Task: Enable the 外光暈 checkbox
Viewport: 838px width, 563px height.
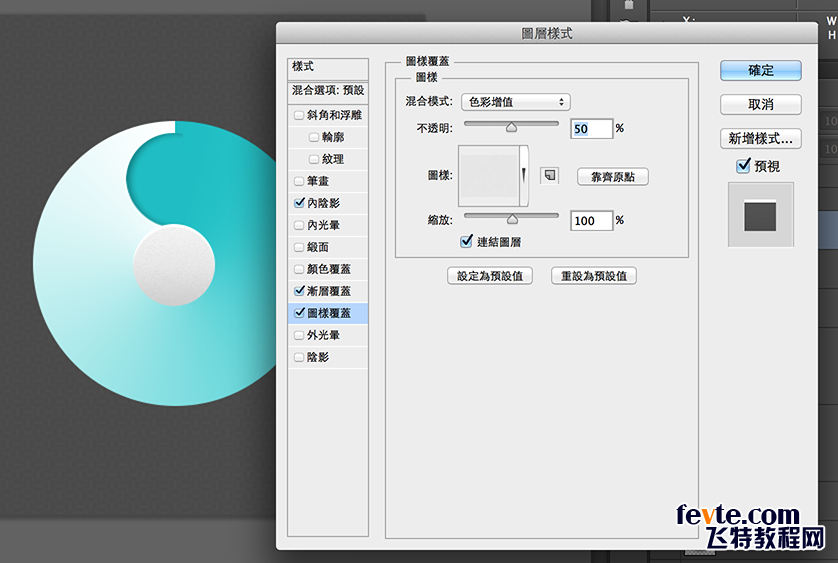Action: pyautogui.click(x=299, y=335)
